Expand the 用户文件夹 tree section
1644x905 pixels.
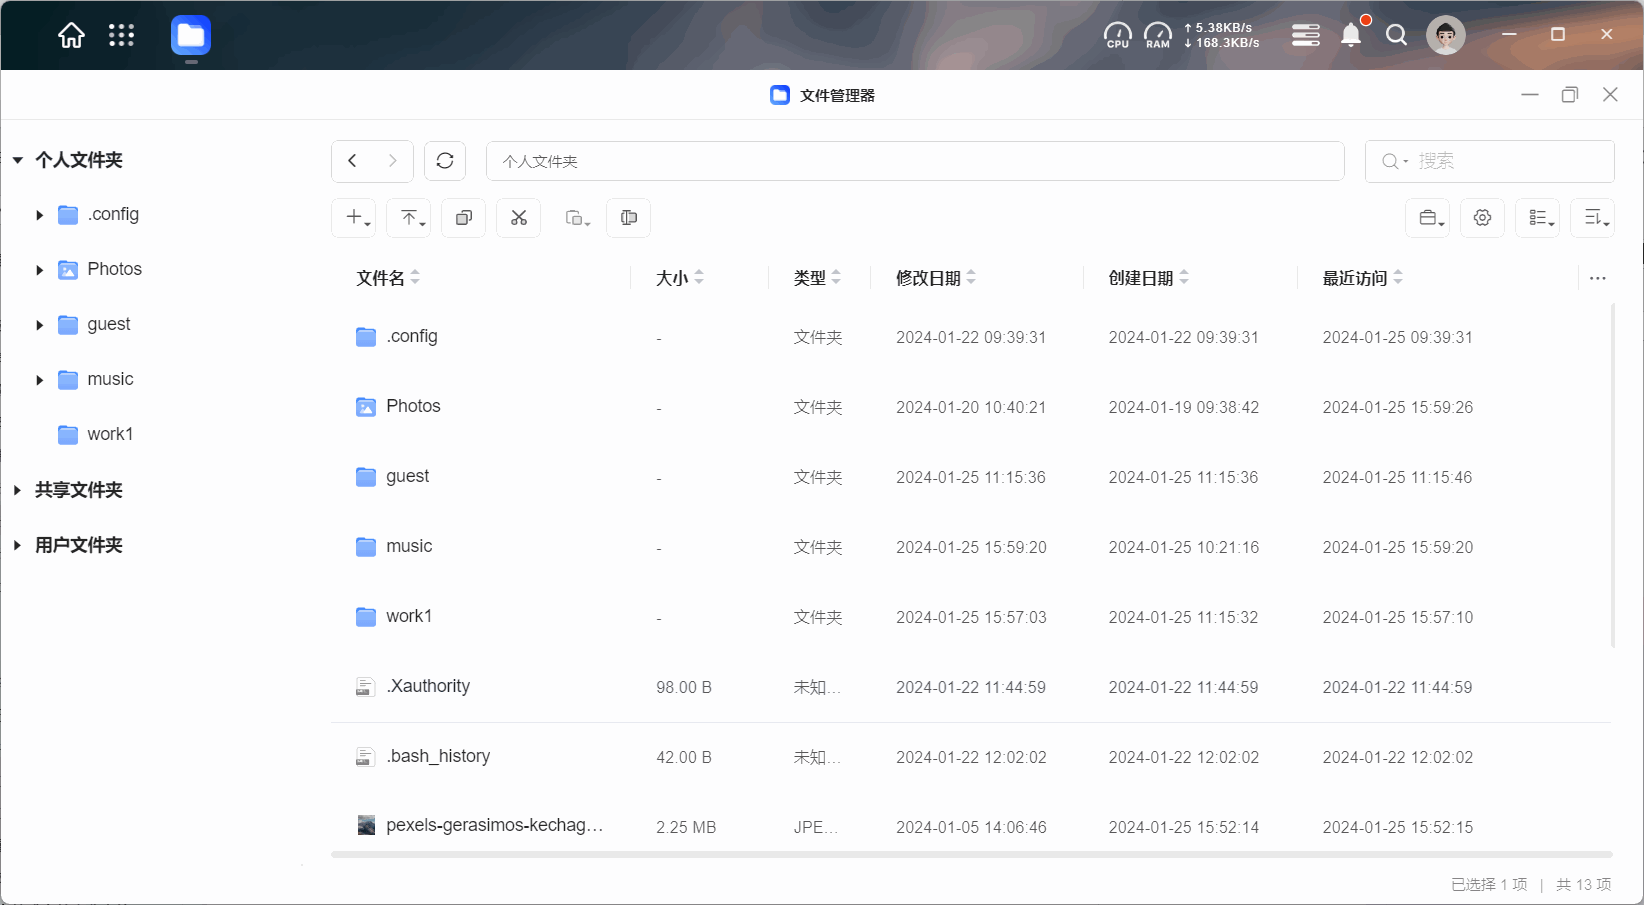[x=18, y=545]
